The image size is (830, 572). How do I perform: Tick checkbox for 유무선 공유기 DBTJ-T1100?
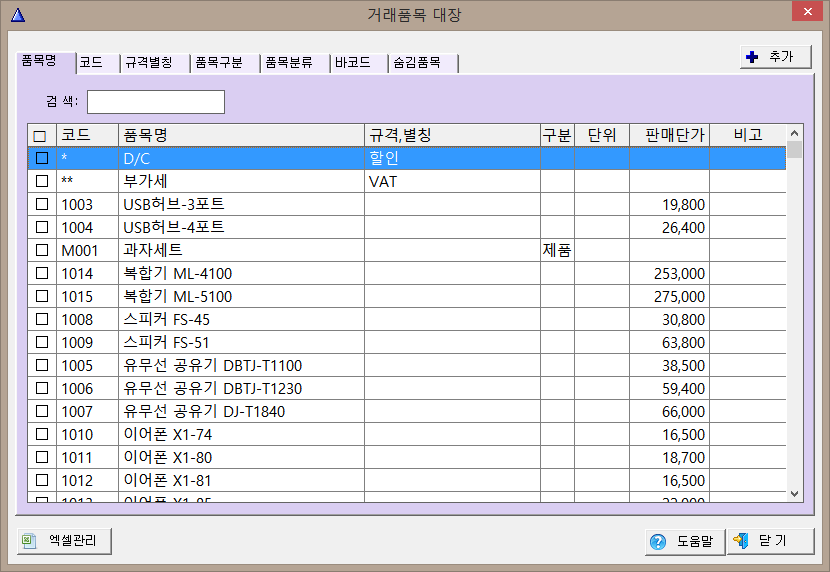click(x=42, y=365)
